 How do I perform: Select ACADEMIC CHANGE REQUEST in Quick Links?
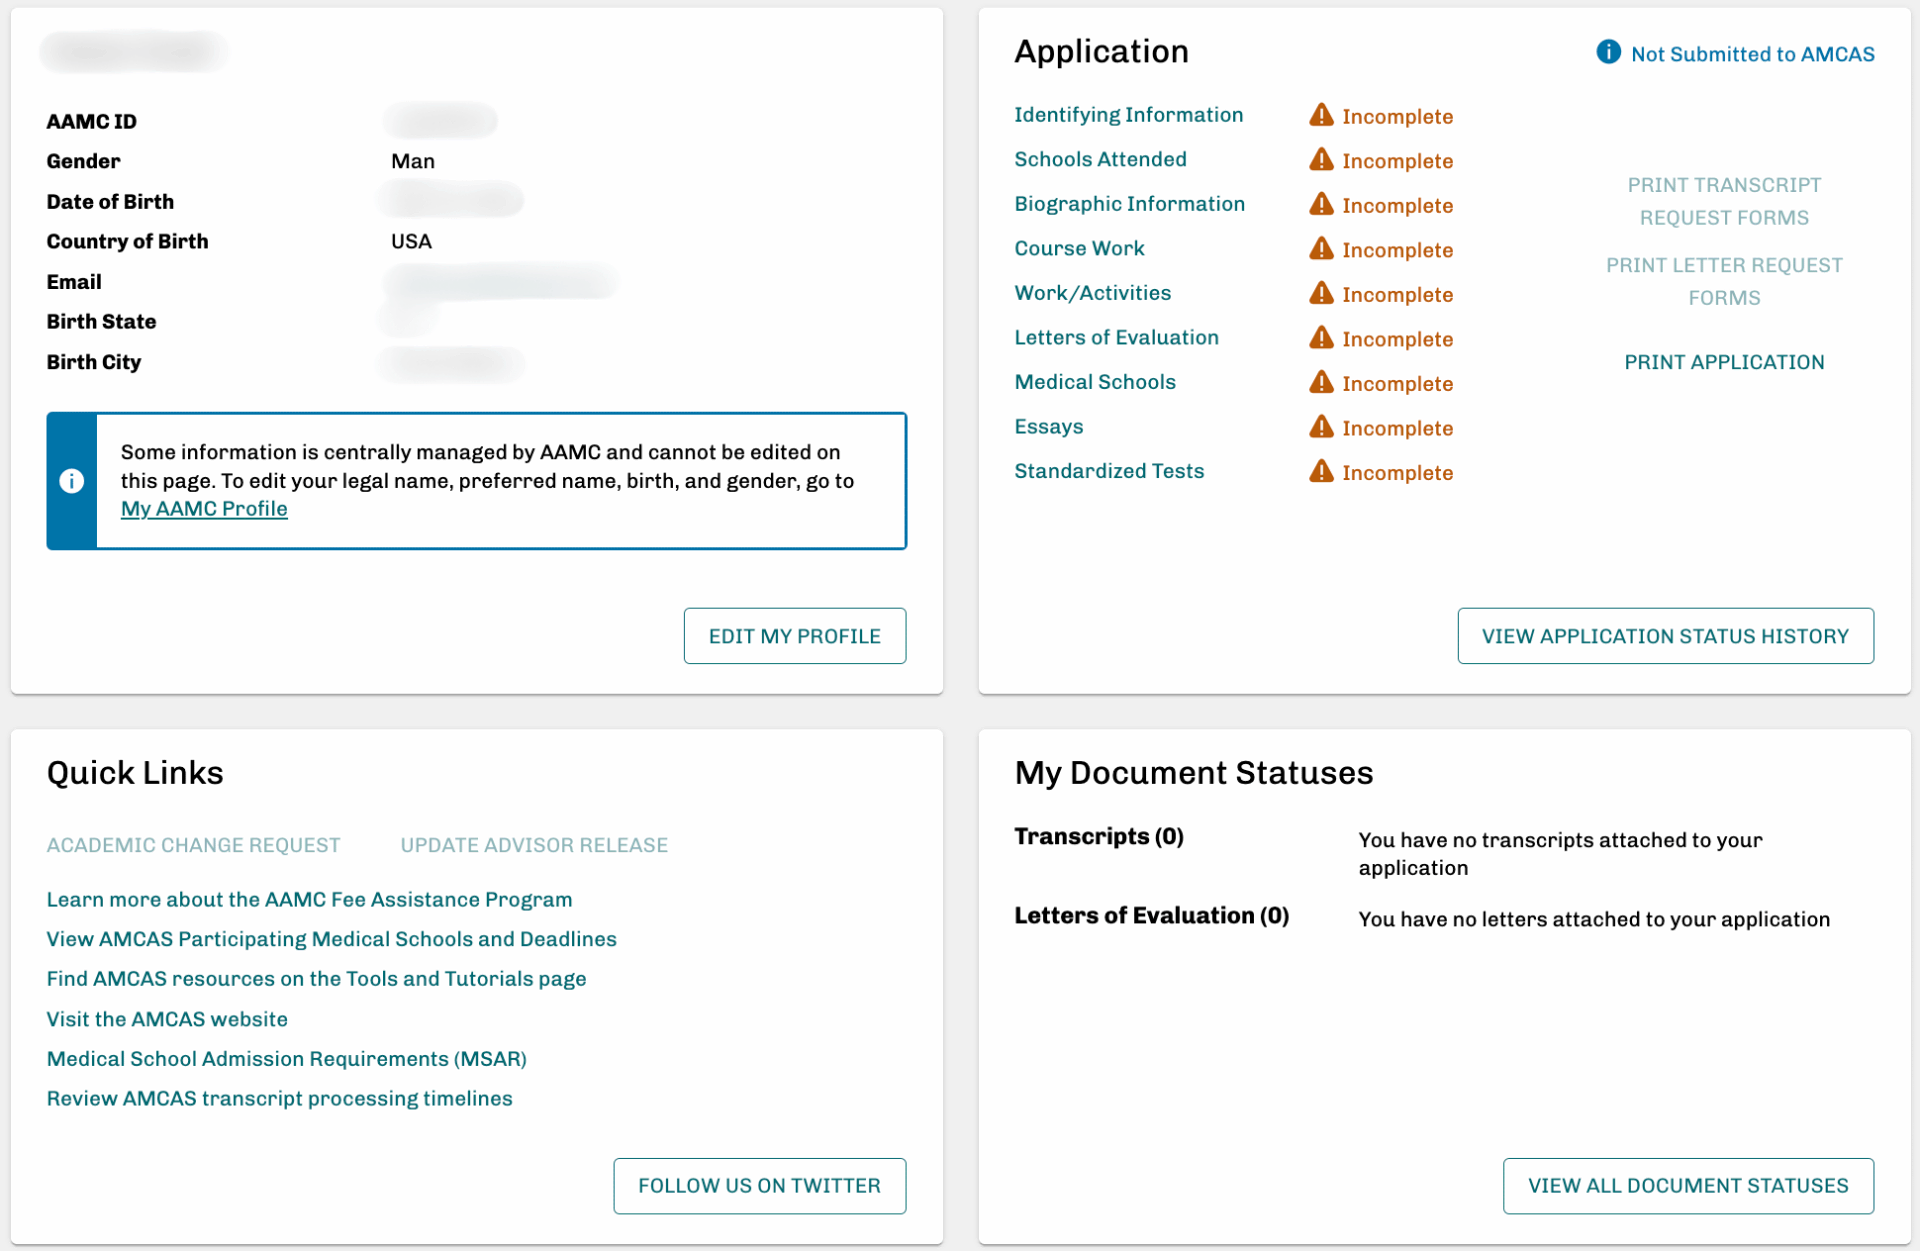point(193,844)
